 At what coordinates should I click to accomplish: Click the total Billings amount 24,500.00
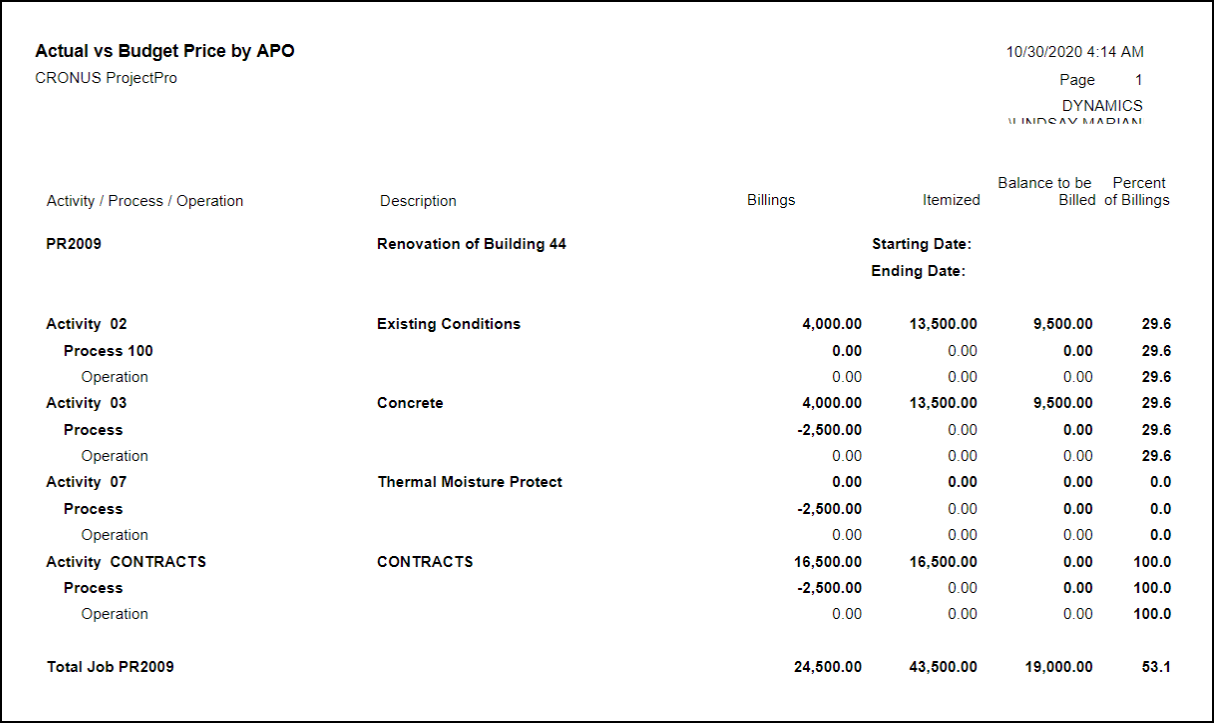click(x=827, y=667)
